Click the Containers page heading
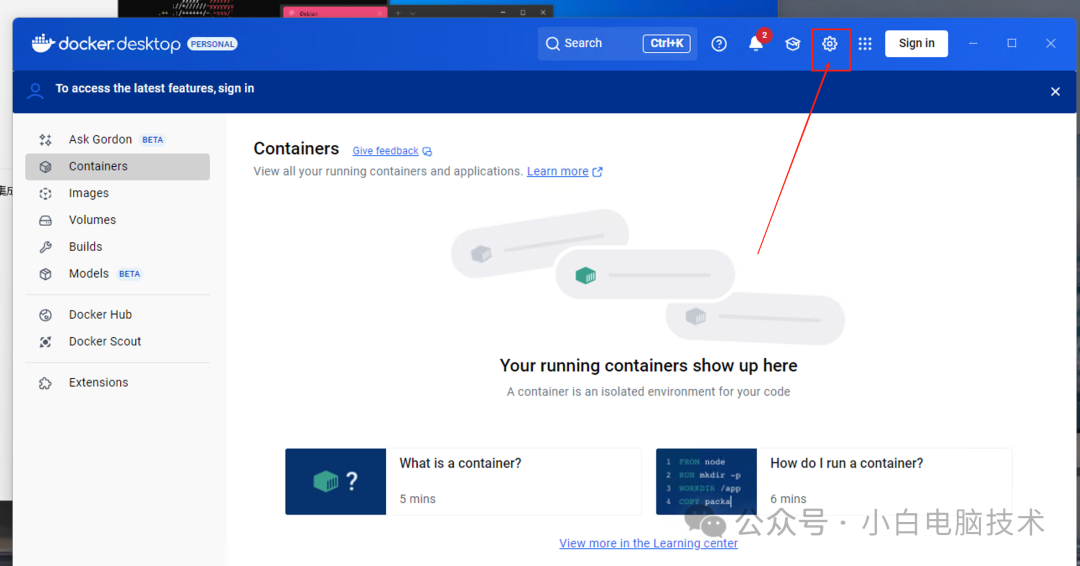 click(296, 149)
